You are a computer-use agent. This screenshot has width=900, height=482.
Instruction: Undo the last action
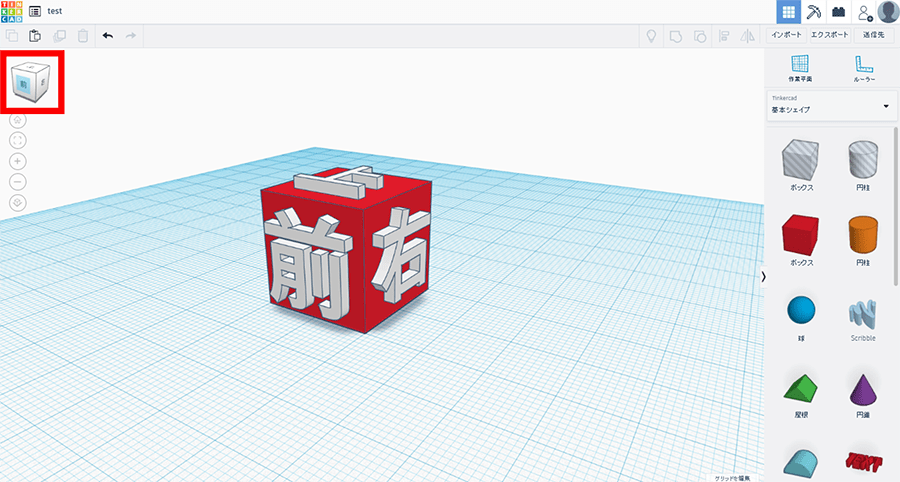pyautogui.click(x=107, y=36)
